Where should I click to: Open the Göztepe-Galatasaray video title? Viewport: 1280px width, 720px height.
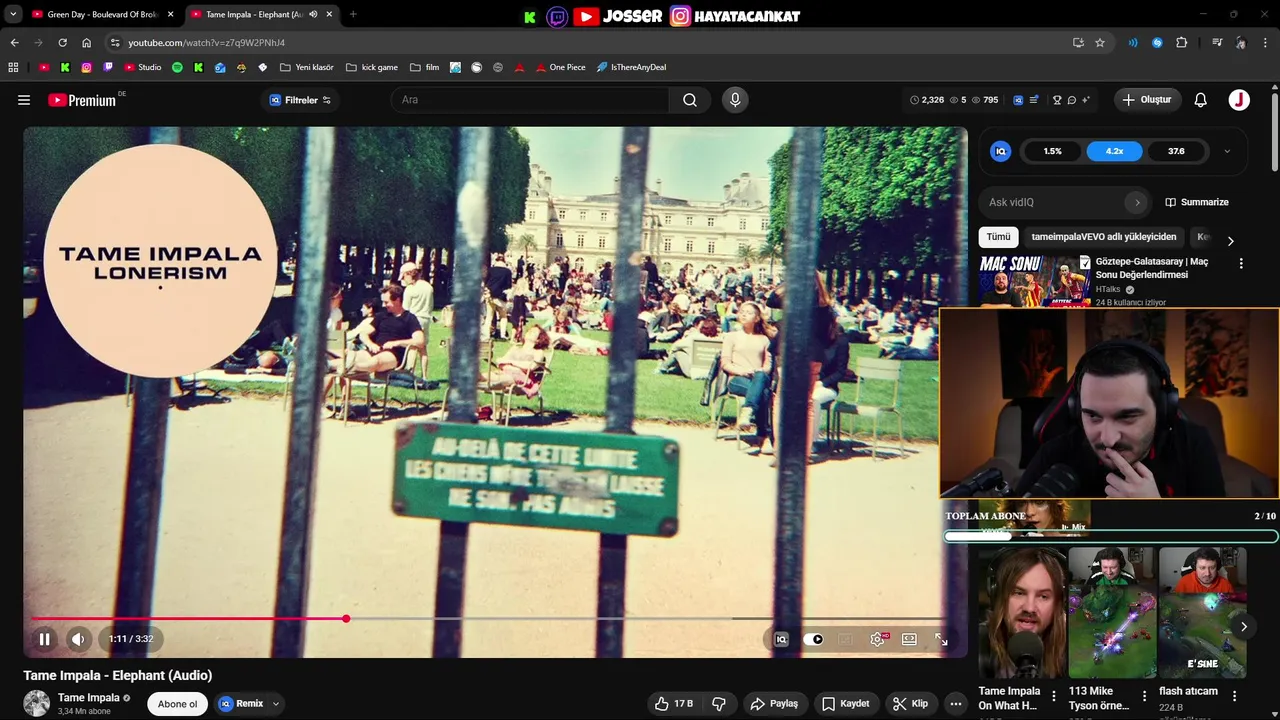coord(1152,268)
